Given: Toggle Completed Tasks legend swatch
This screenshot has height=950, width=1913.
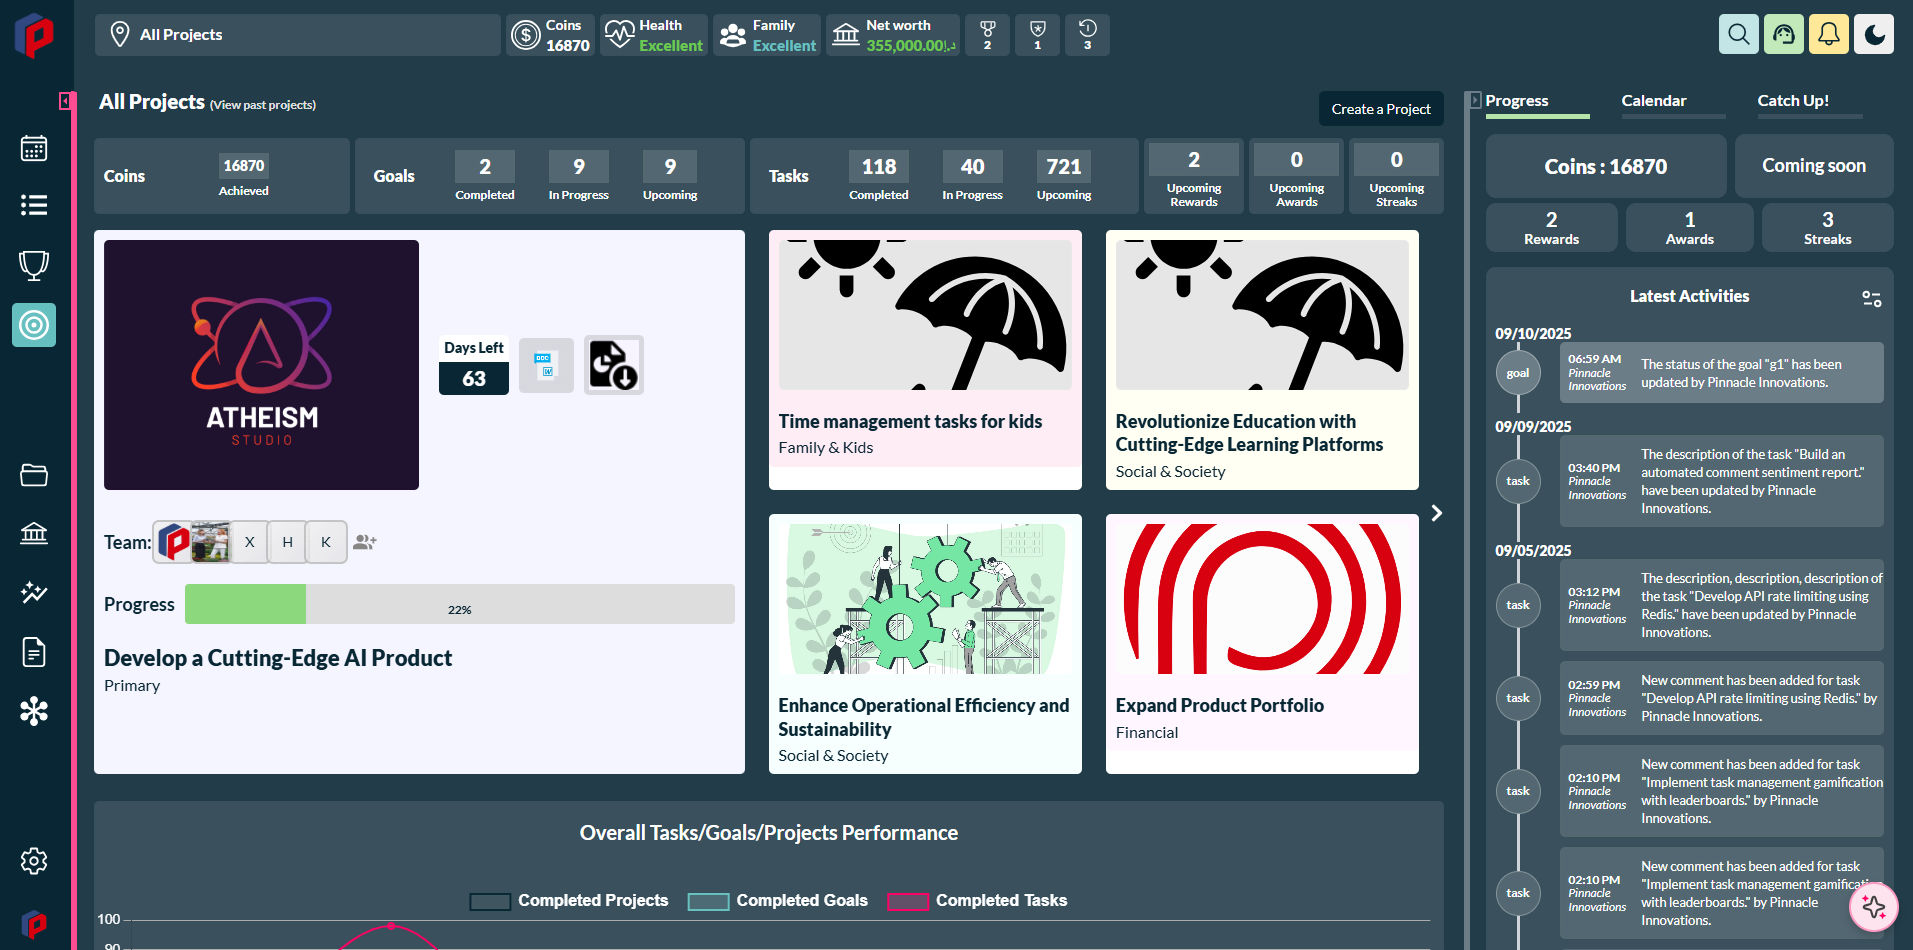Looking at the screenshot, I should tap(908, 901).
